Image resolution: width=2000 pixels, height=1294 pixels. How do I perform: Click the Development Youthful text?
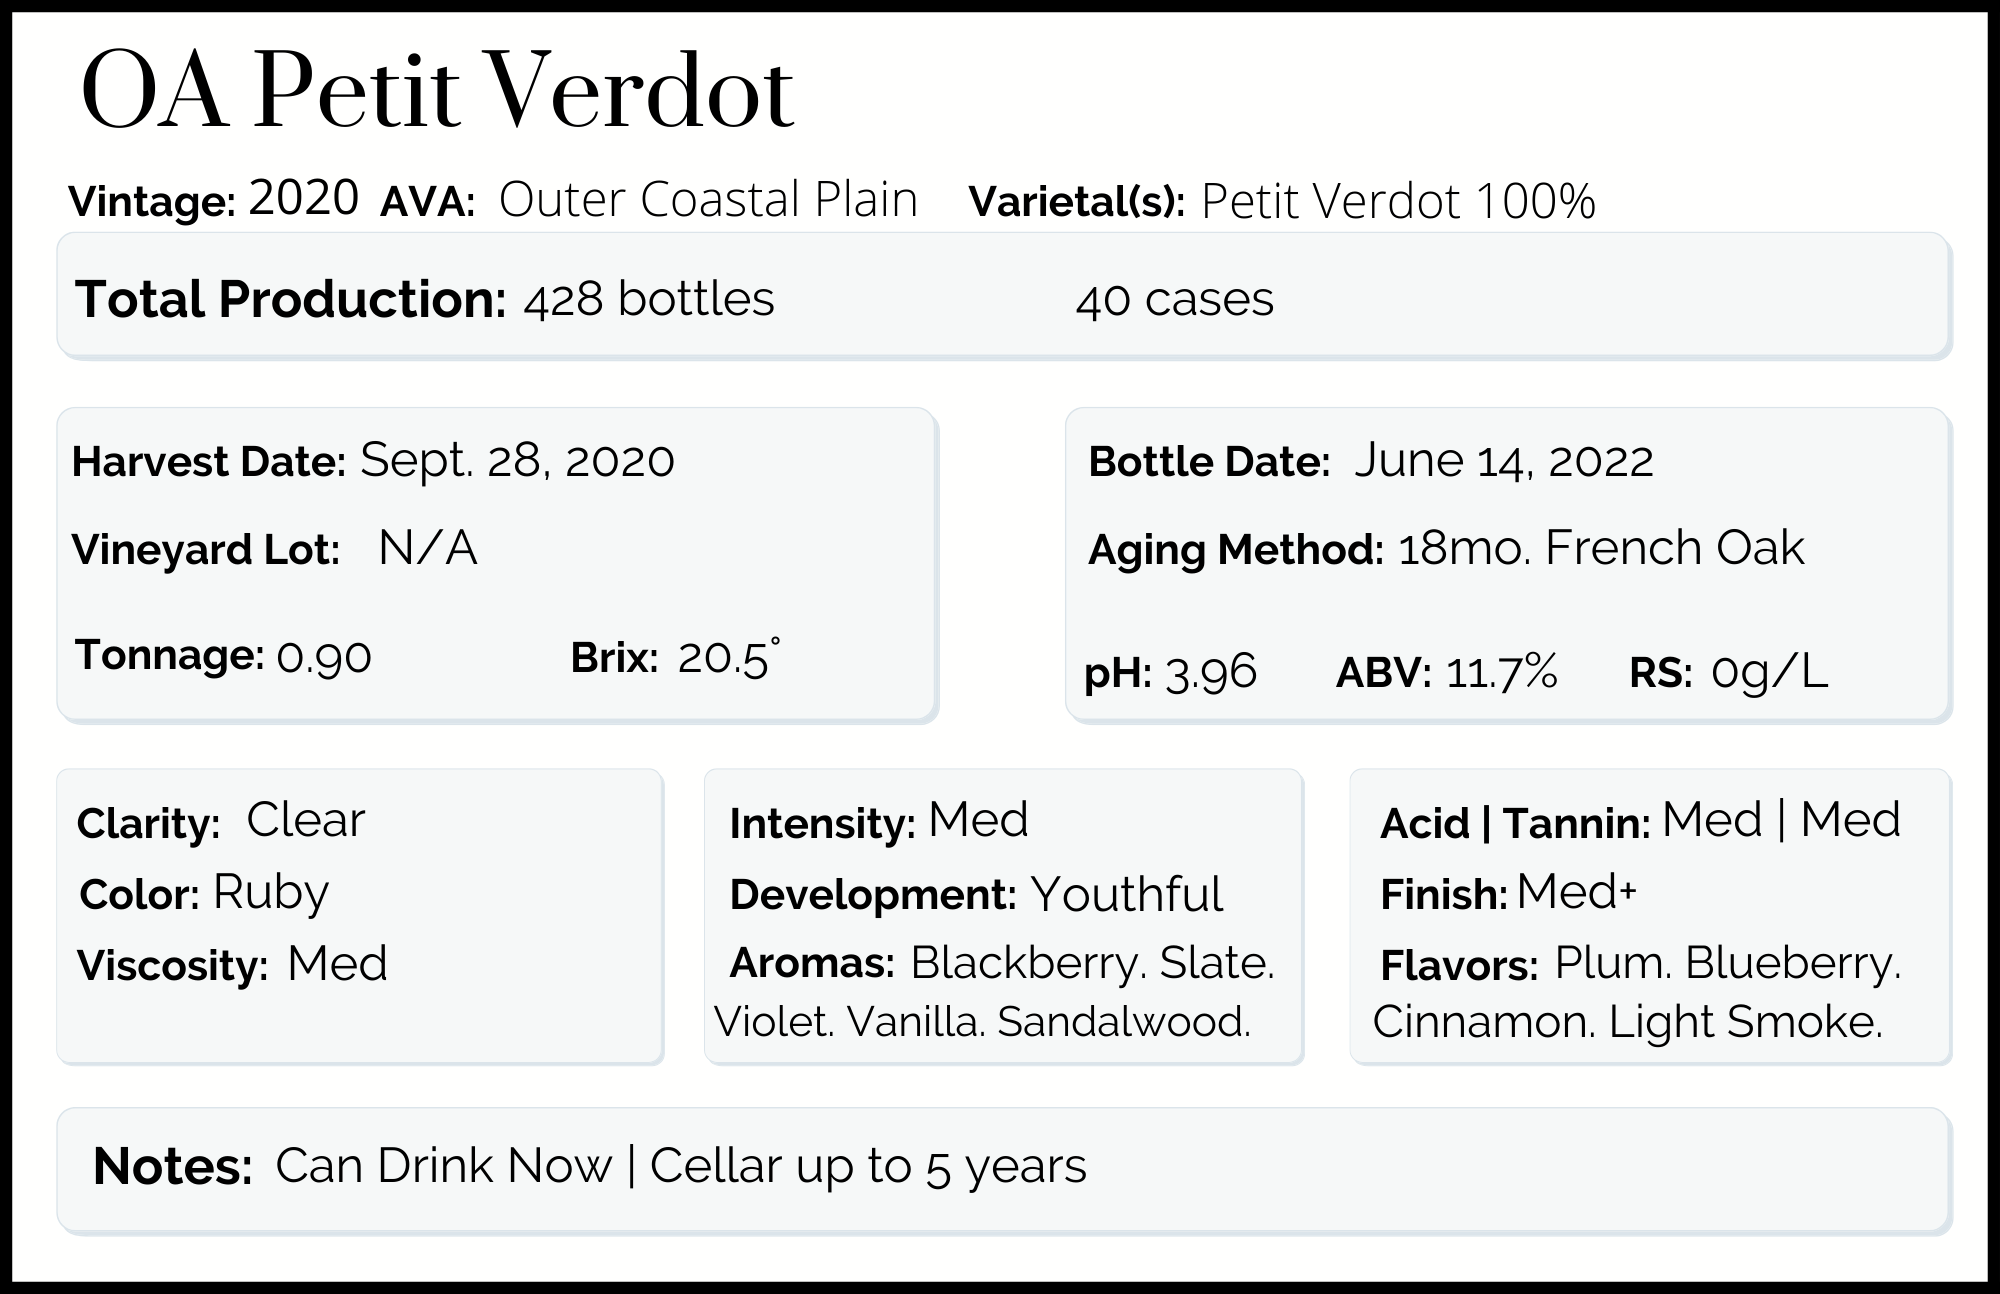(1126, 893)
